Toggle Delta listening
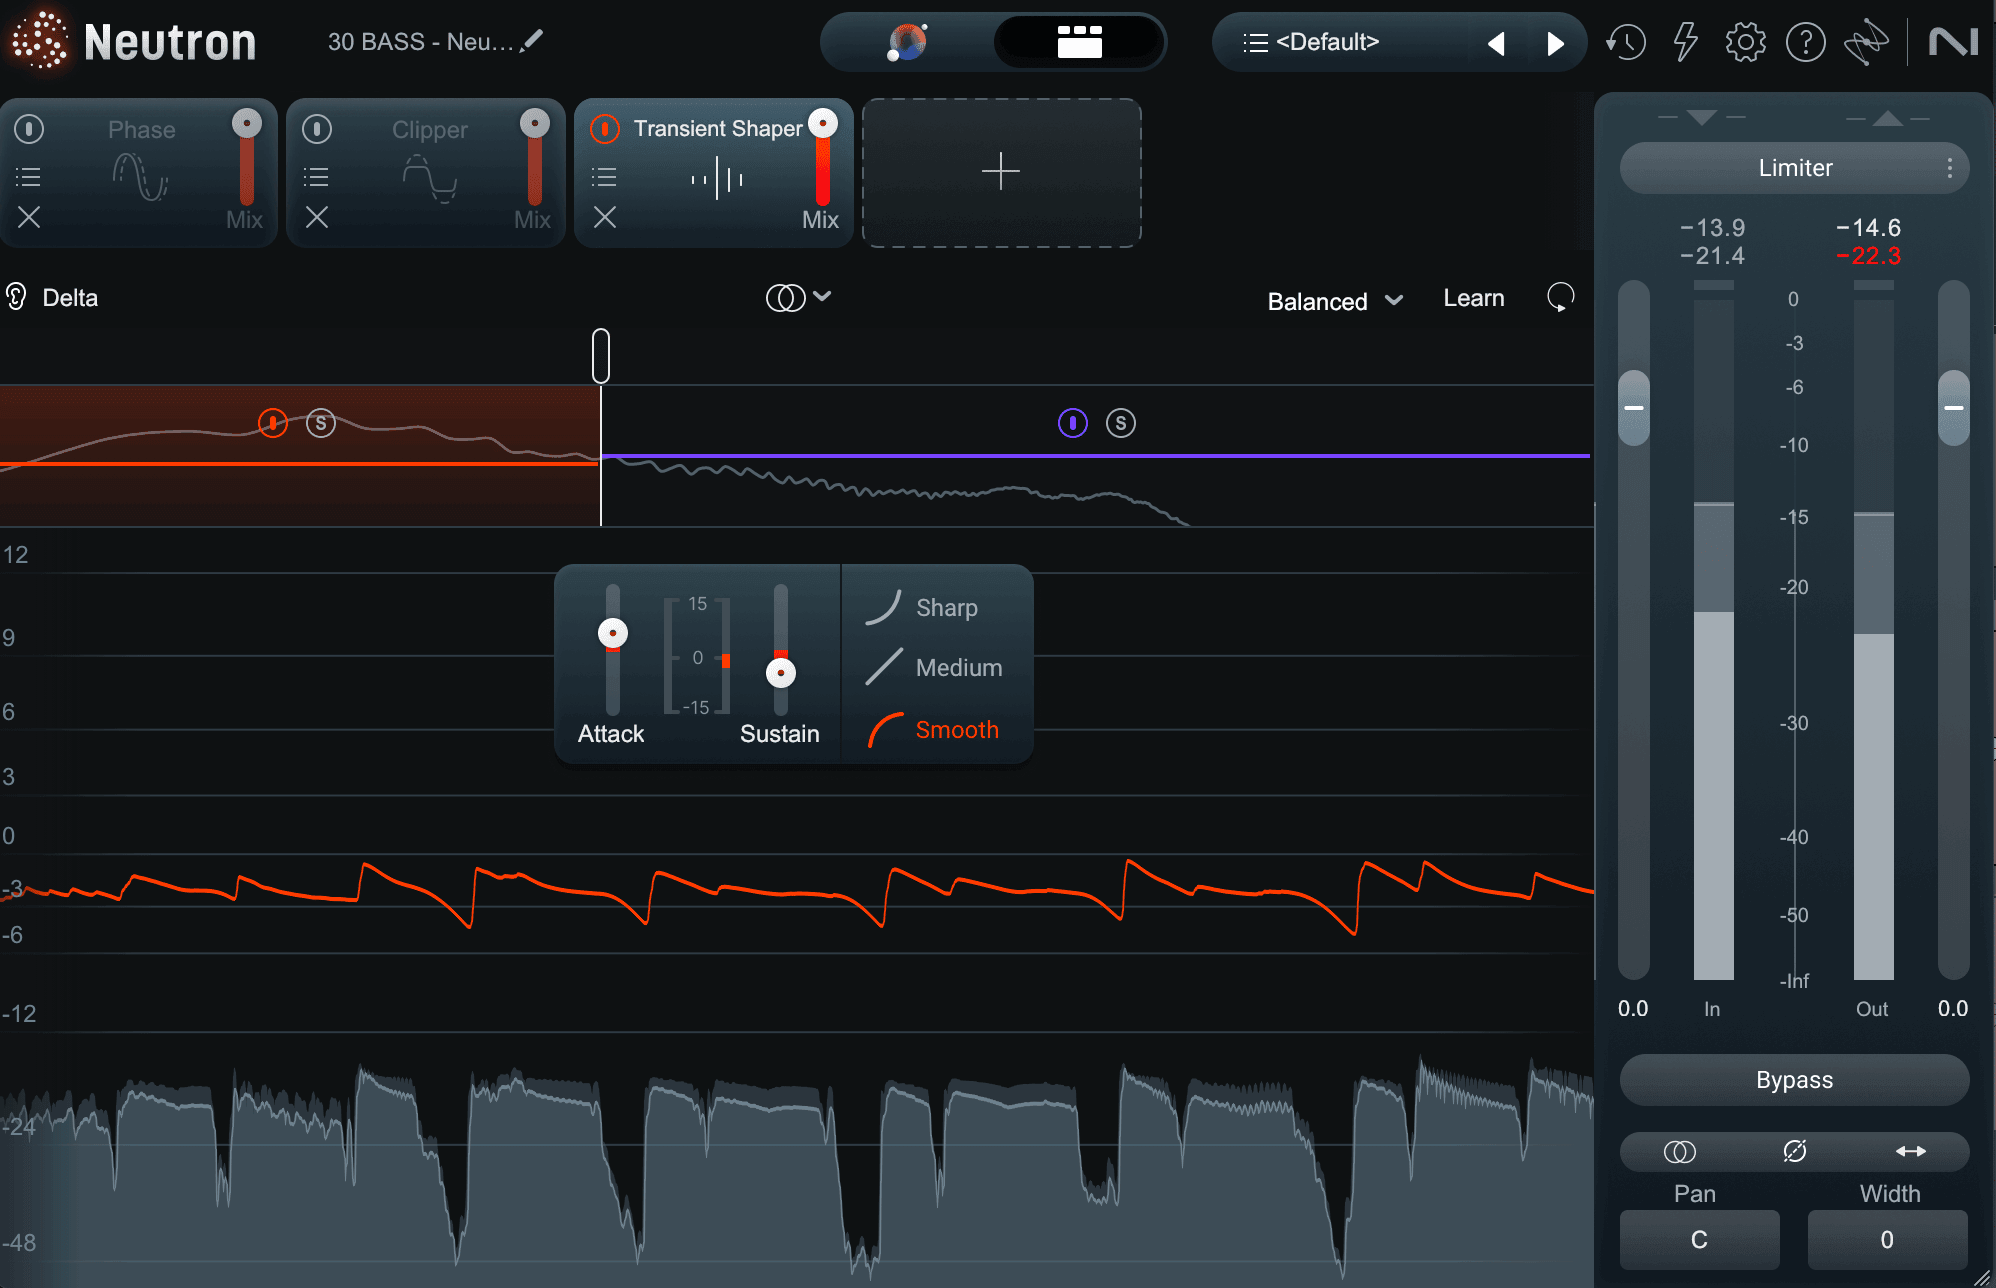1996x1288 pixels. [x=52, y=297]
